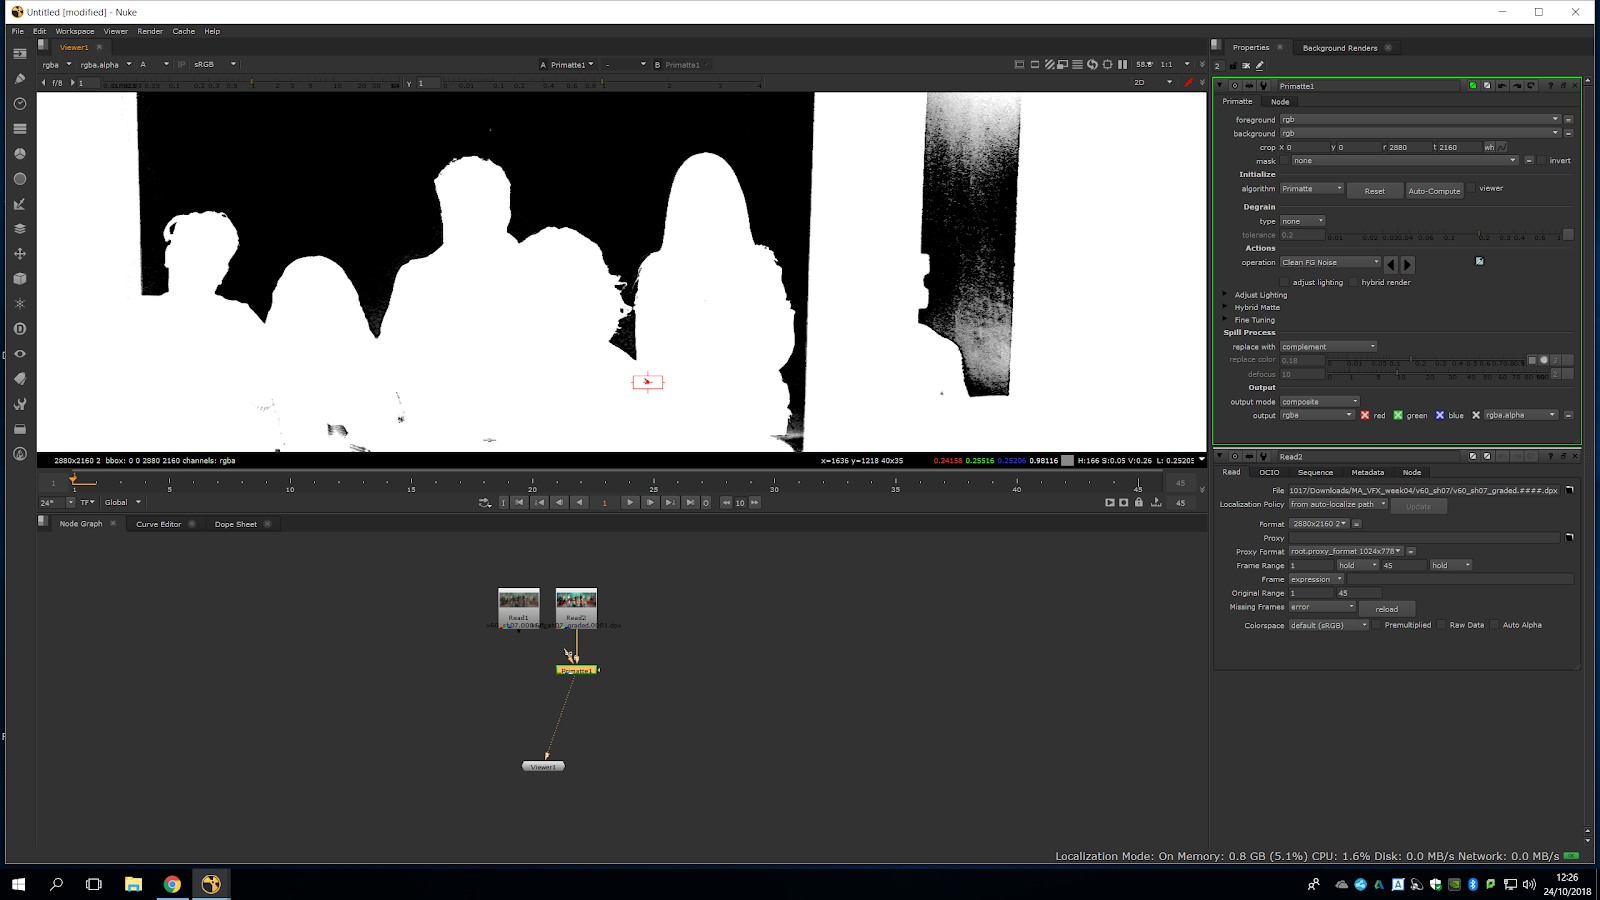Open the Transform nodes move icon

pyautogui.click(x=19, y=254)
